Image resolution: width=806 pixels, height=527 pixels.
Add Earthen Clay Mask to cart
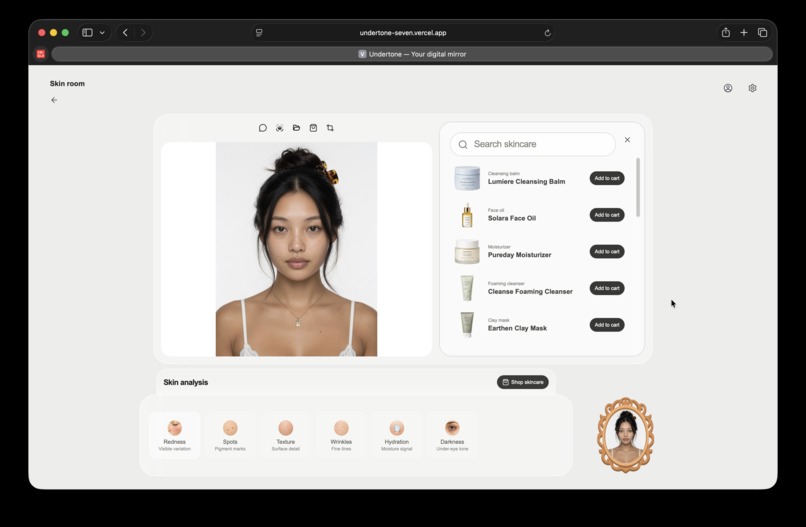607,324
